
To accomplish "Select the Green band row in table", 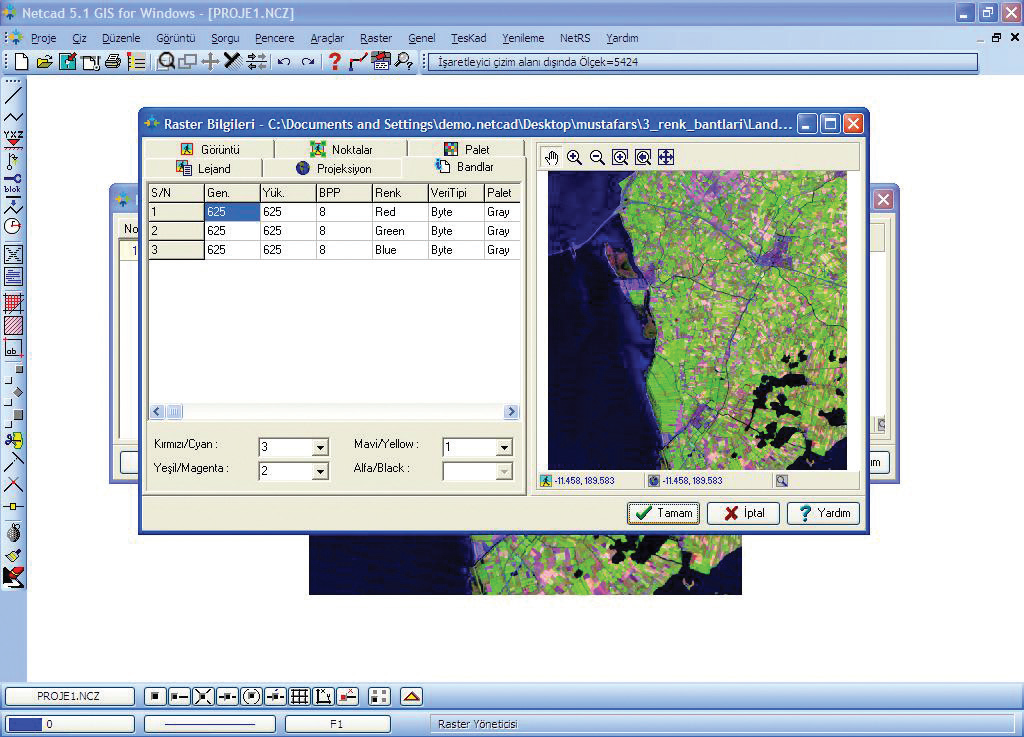I will (389, 231).
